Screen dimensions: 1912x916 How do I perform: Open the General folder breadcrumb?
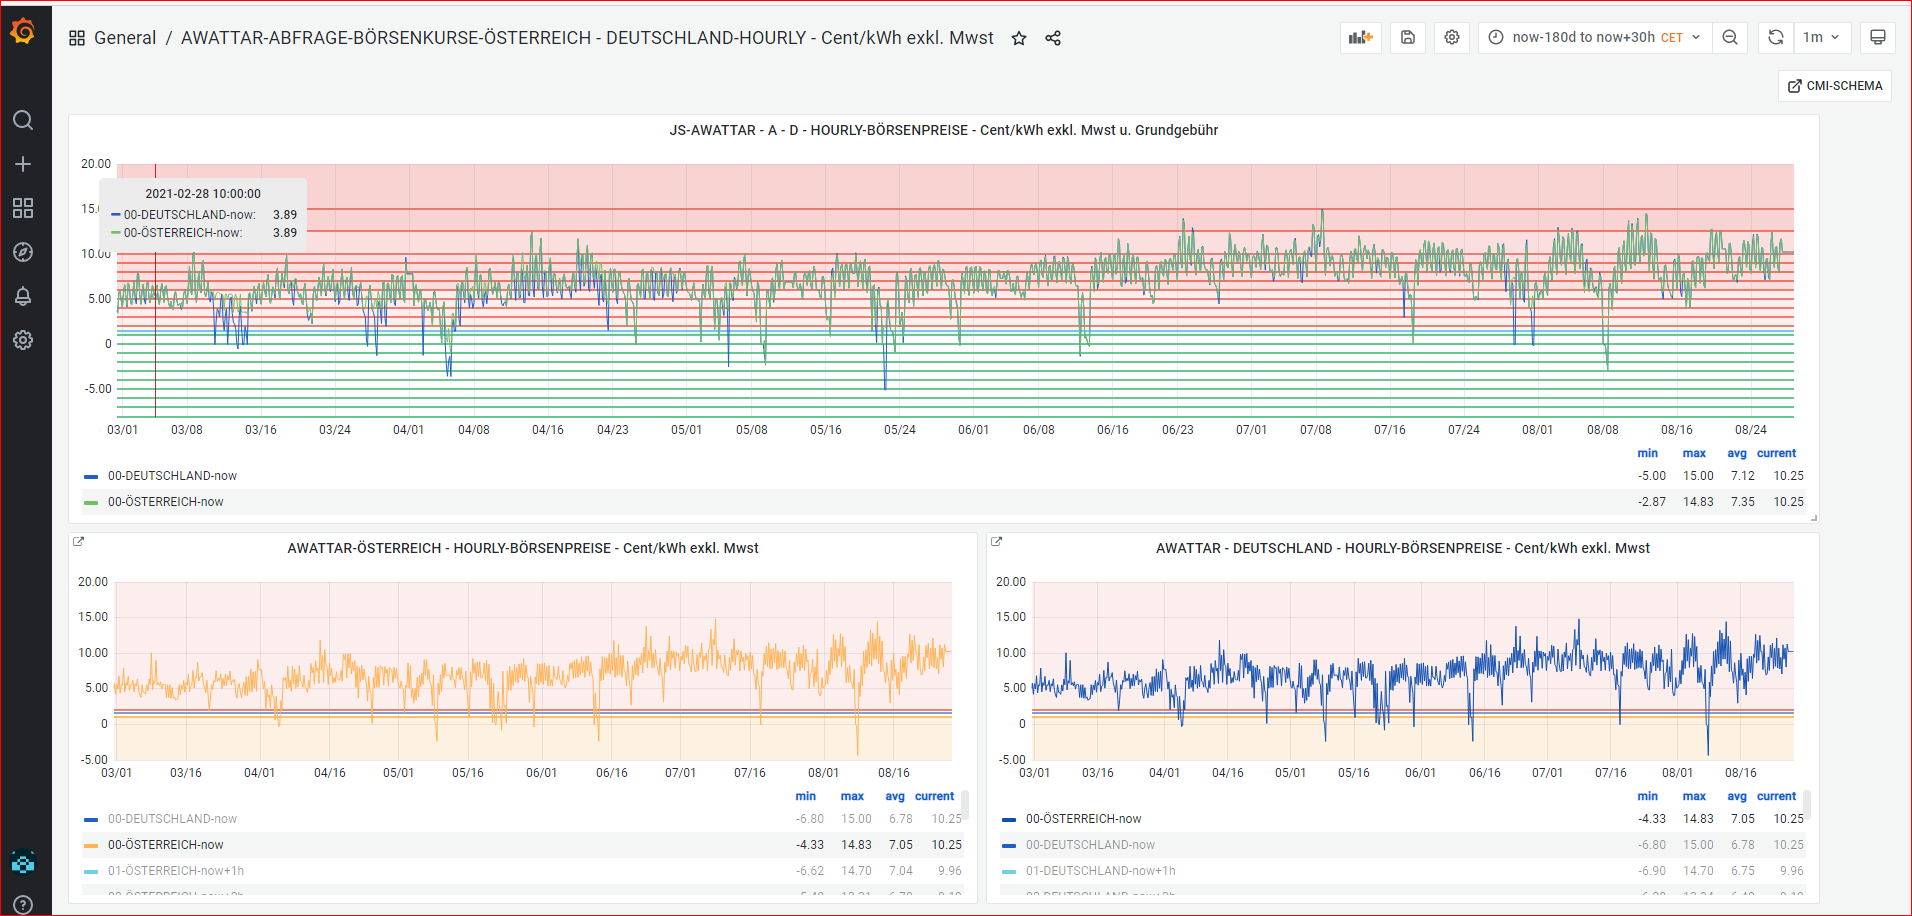(x=125, y=38)
